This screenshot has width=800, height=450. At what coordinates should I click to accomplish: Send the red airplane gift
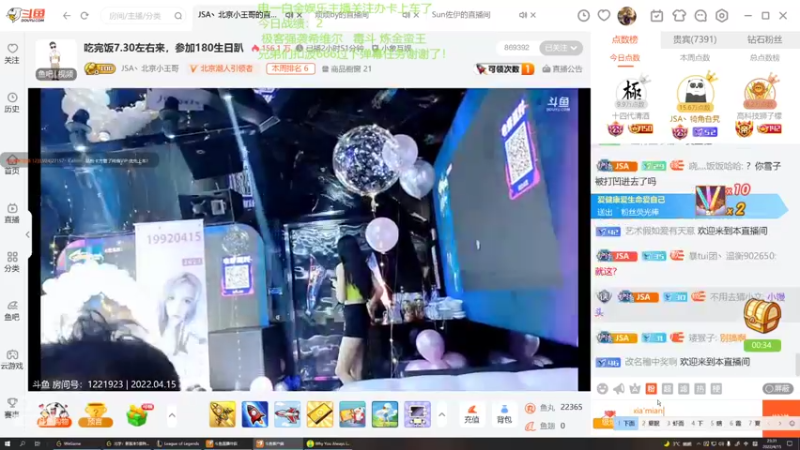(287, 414)
